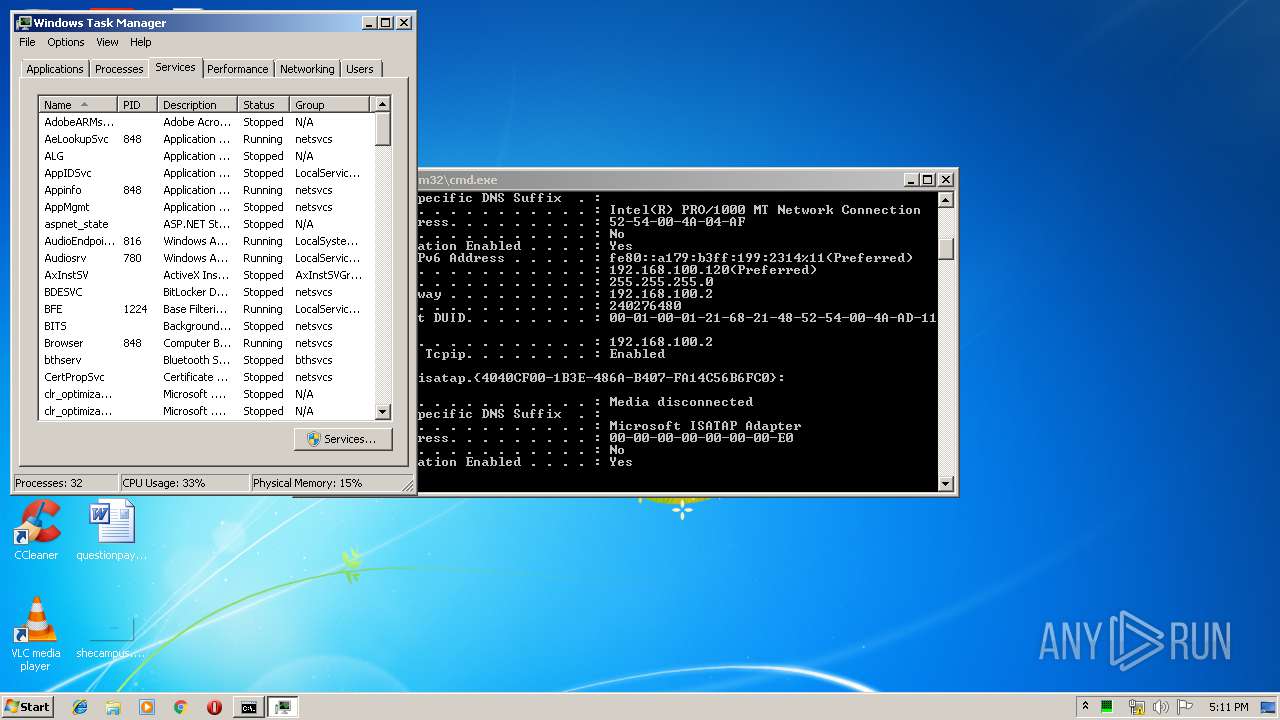Switch to the Performance tab

coord(238,69)
